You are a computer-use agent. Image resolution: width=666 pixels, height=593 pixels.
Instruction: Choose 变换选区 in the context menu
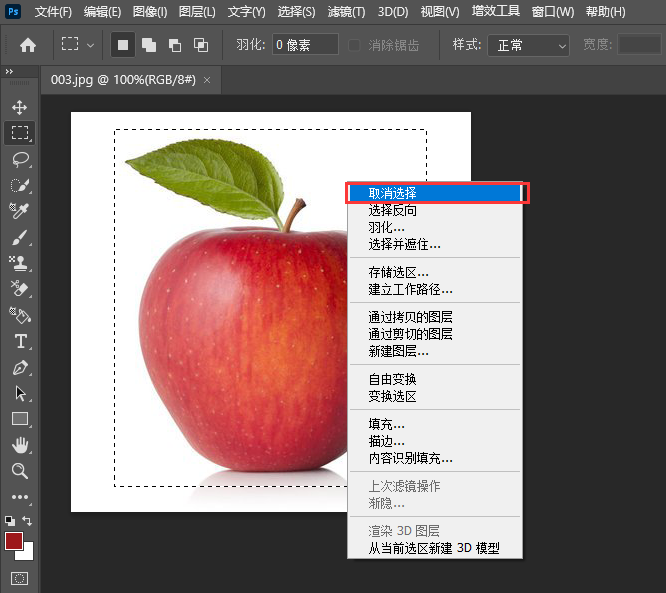(x=436, y=396)
